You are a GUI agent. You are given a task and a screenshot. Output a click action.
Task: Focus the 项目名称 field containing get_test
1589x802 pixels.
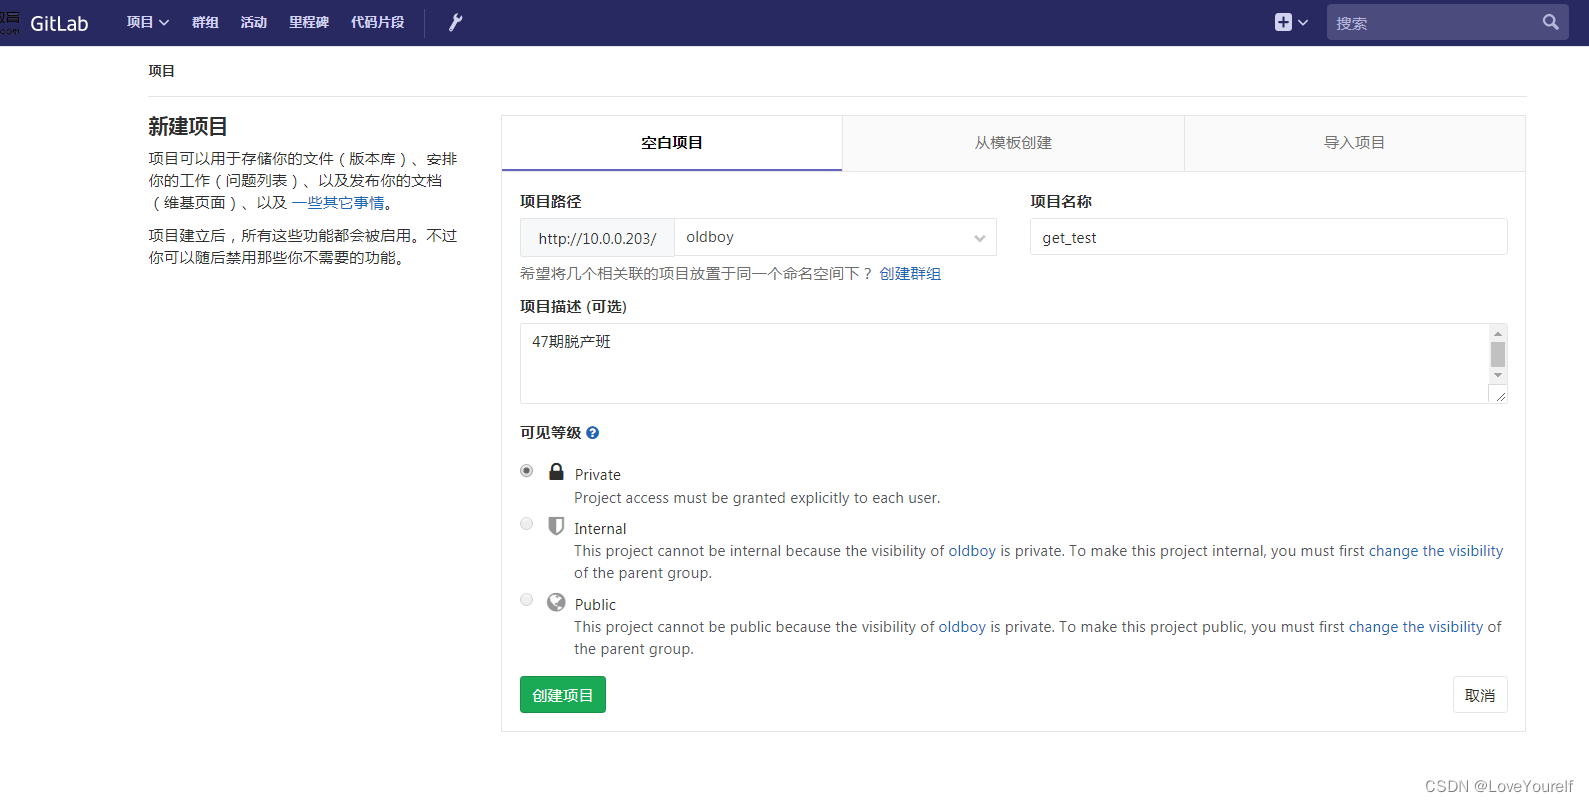1268,237
